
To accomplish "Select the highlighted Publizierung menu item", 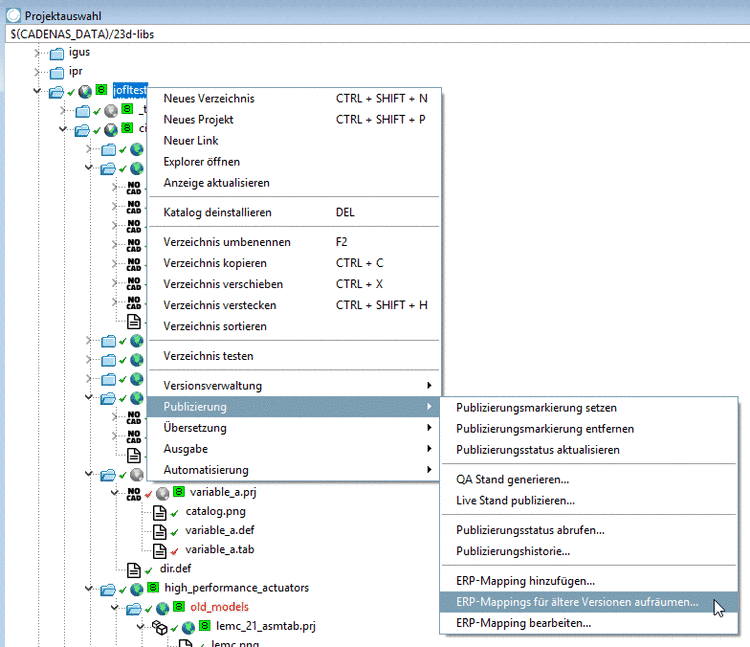I will point(294,406).
